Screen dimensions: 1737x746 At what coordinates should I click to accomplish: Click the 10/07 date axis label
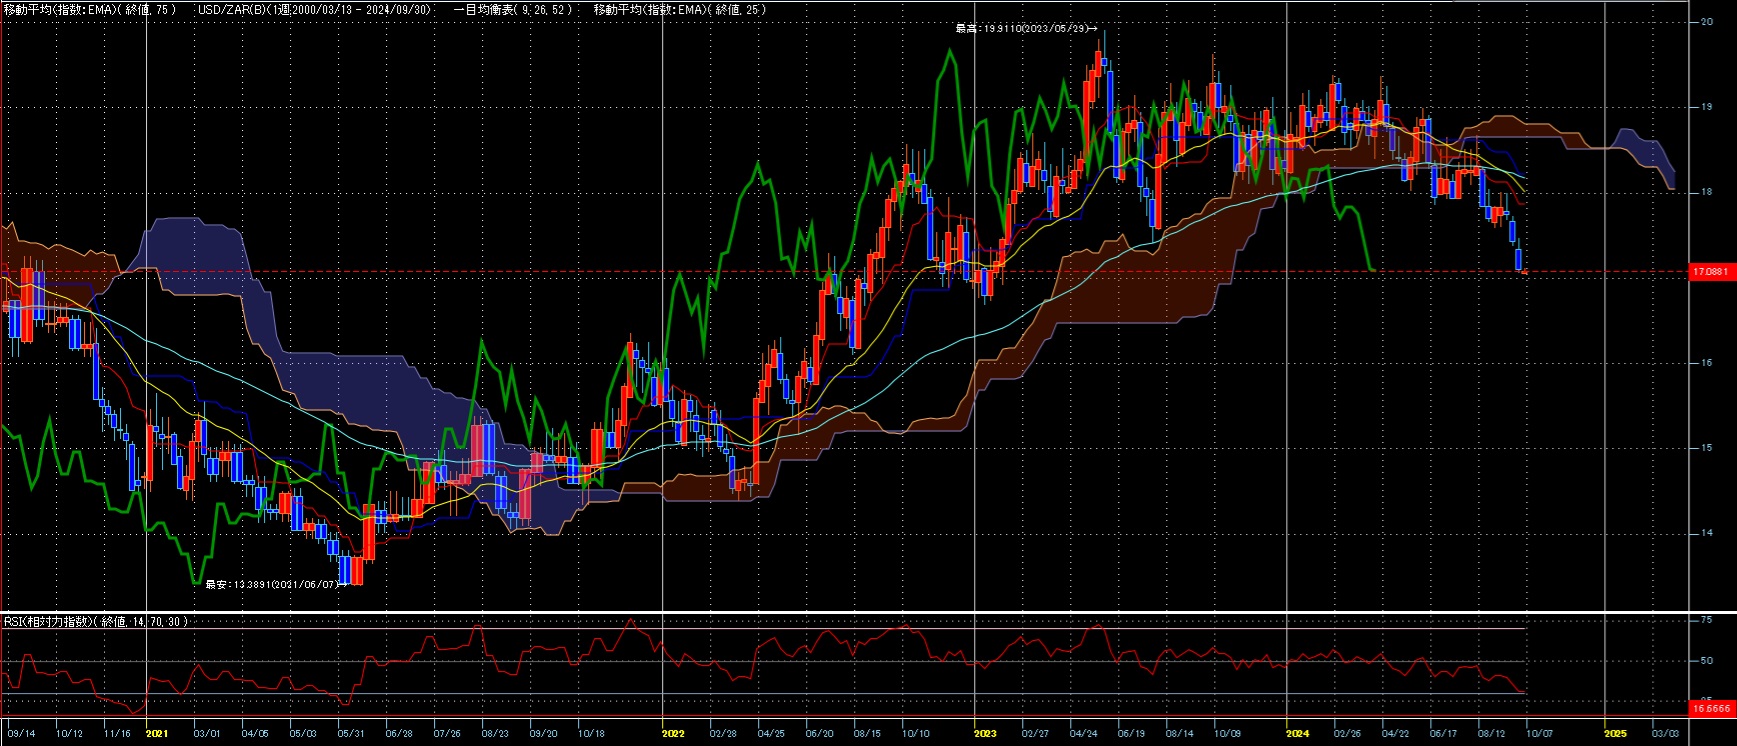pyautogui.click(x=1539, y=734)
